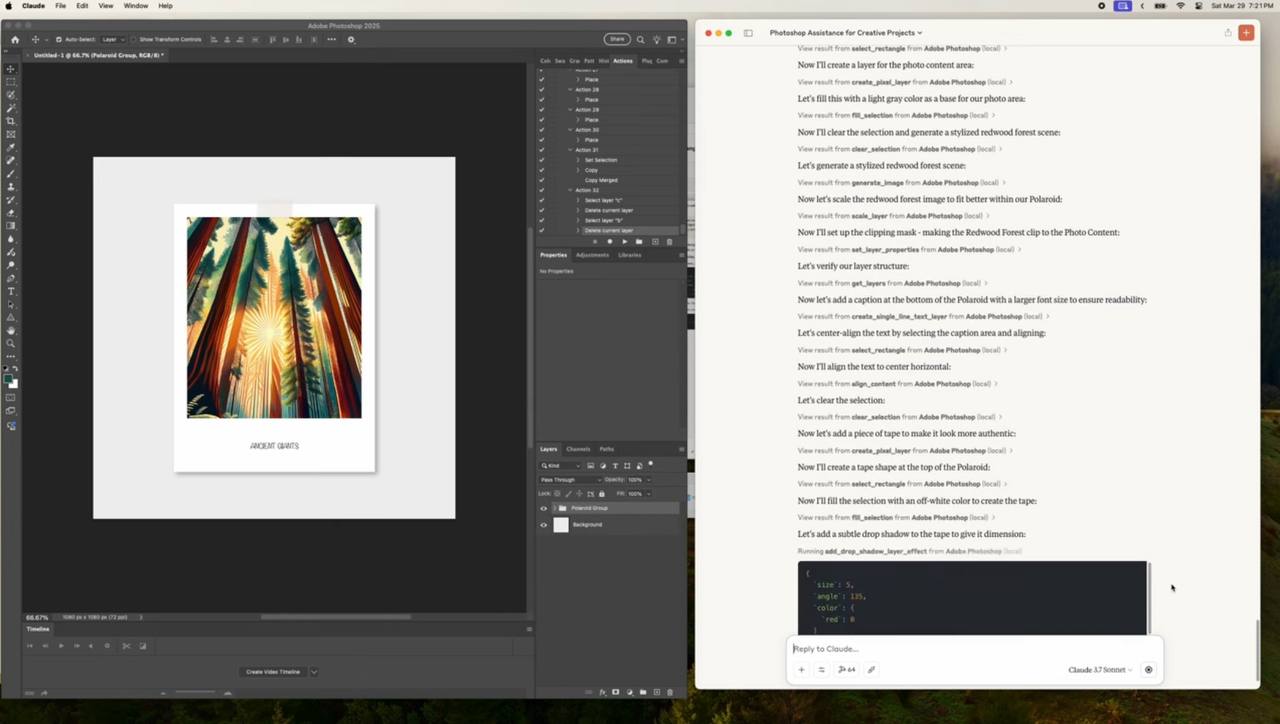This screenshot has width=1280, height=724.
Task: Switch to the Libraries tab
Action: tap(630, 255)
